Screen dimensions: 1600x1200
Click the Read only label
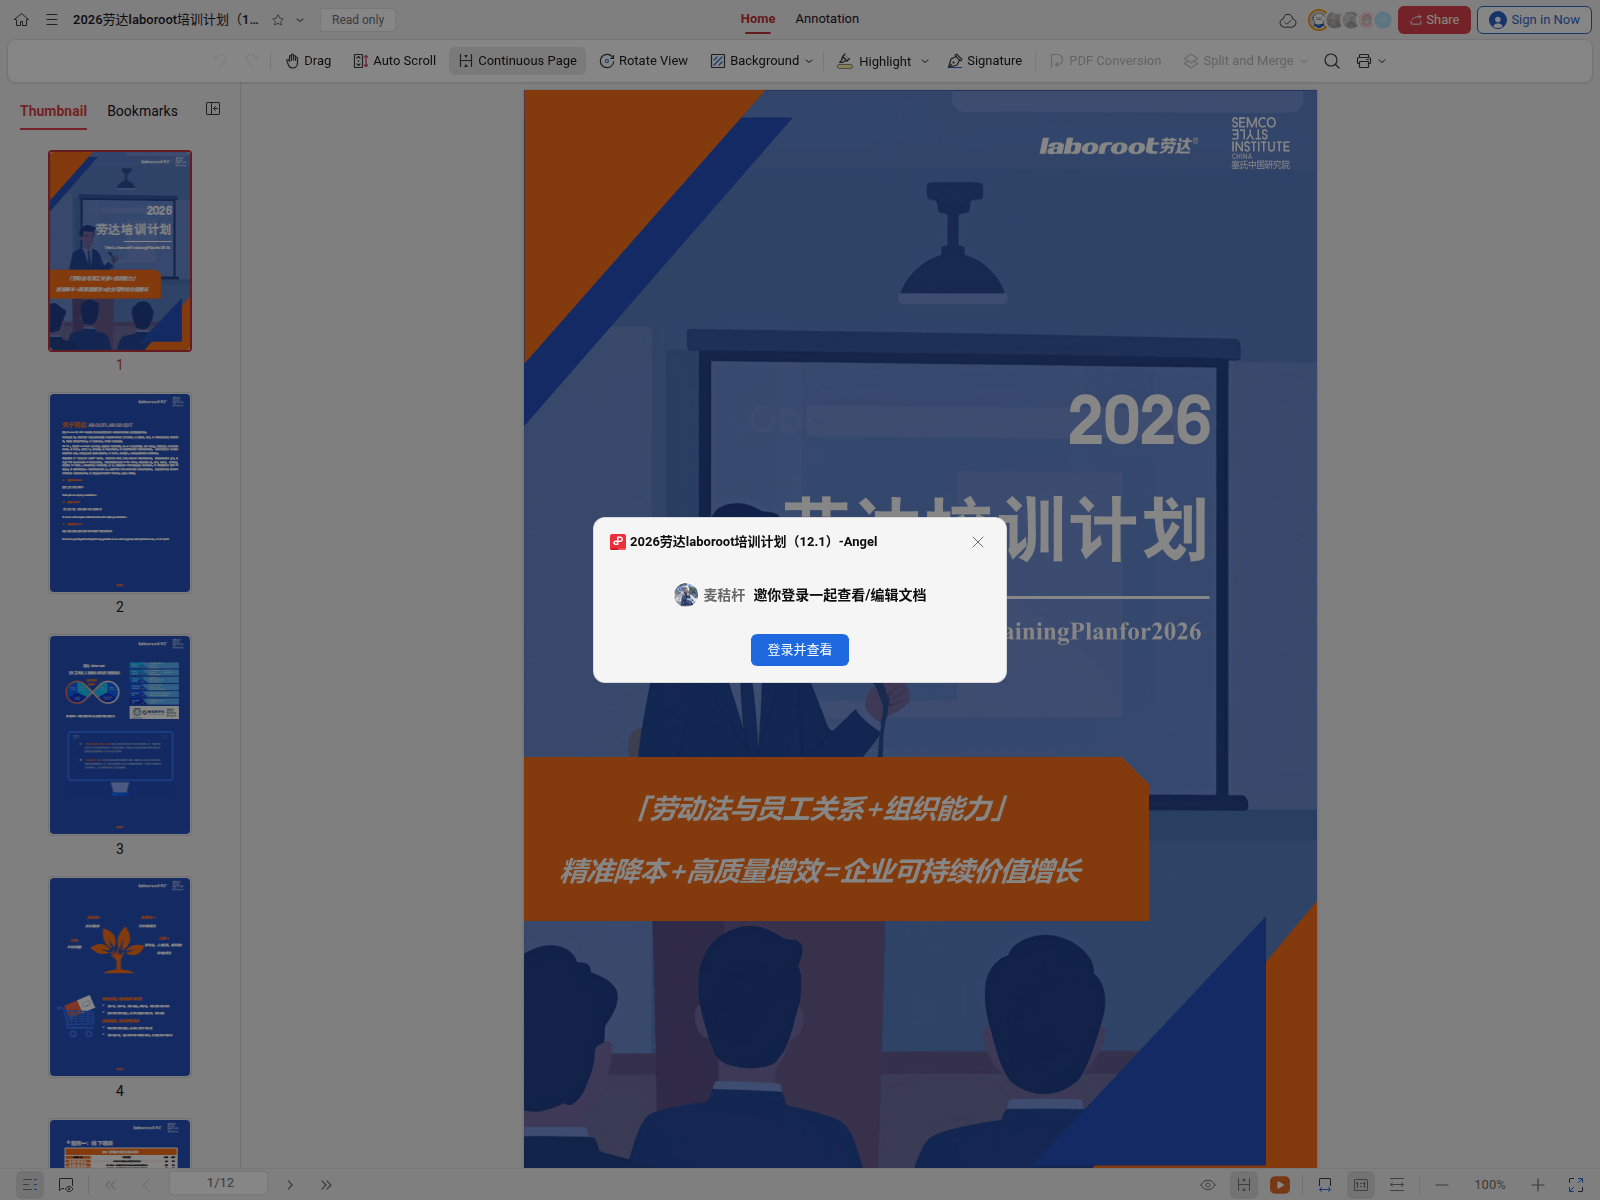358,20
